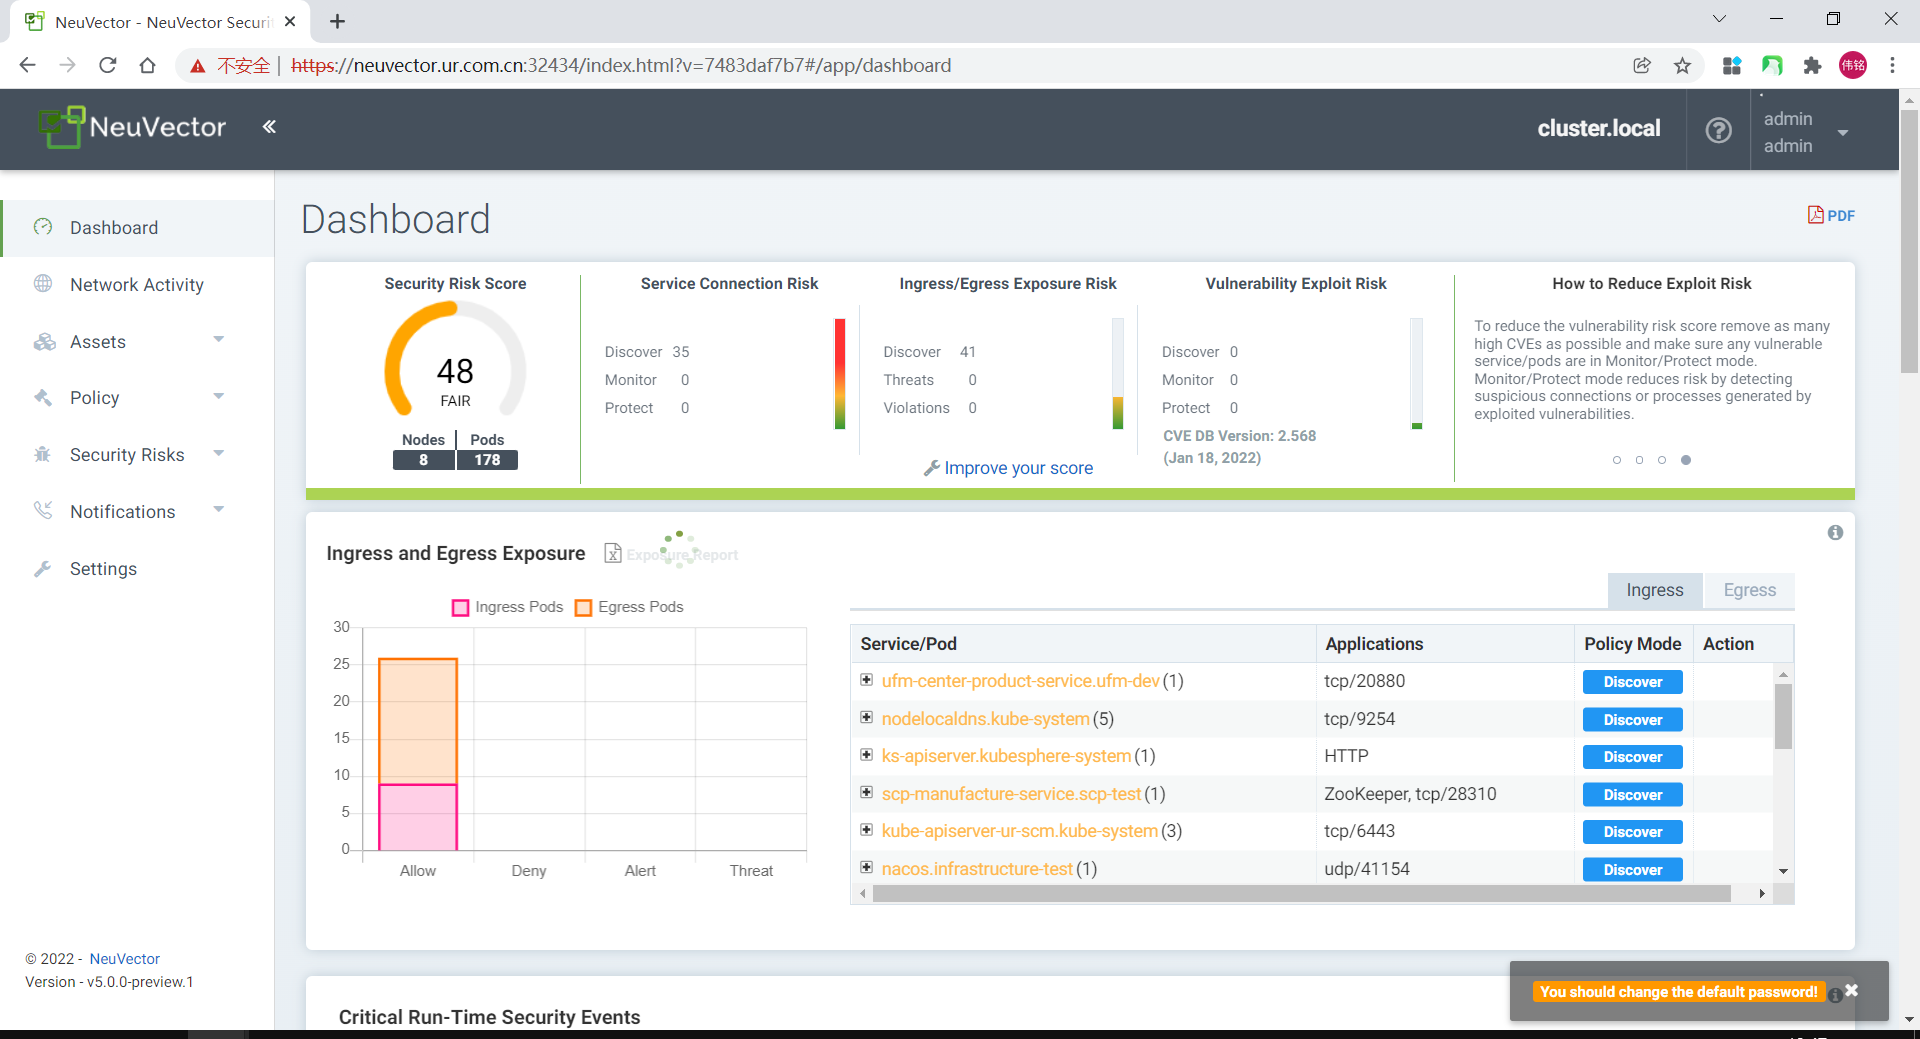Switch to the Ingress tab

[x=1655, y=590]
